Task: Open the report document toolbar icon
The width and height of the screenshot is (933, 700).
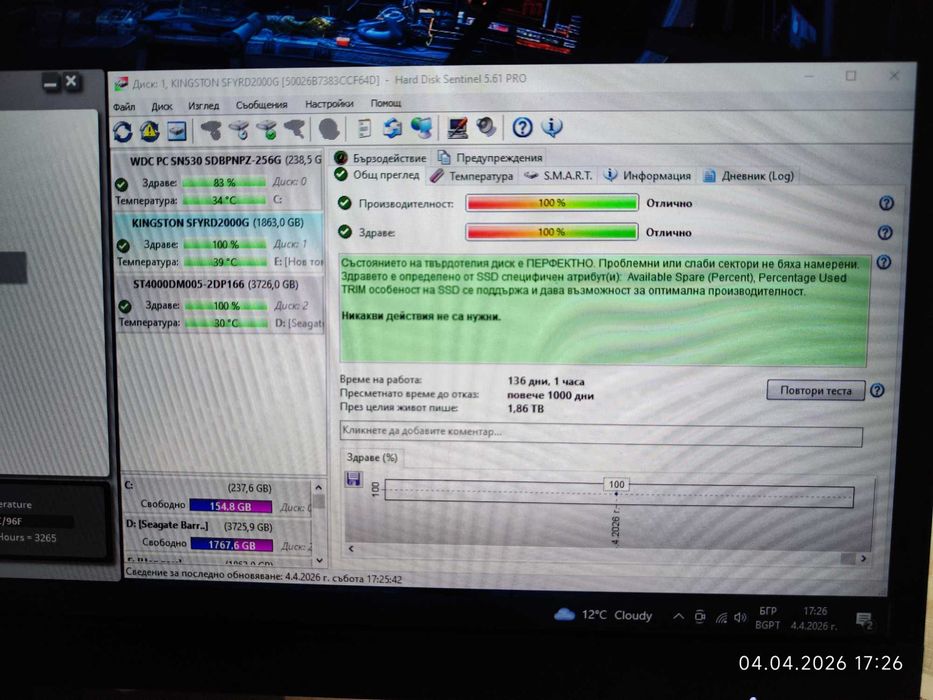Action: (x=364, y=128)
